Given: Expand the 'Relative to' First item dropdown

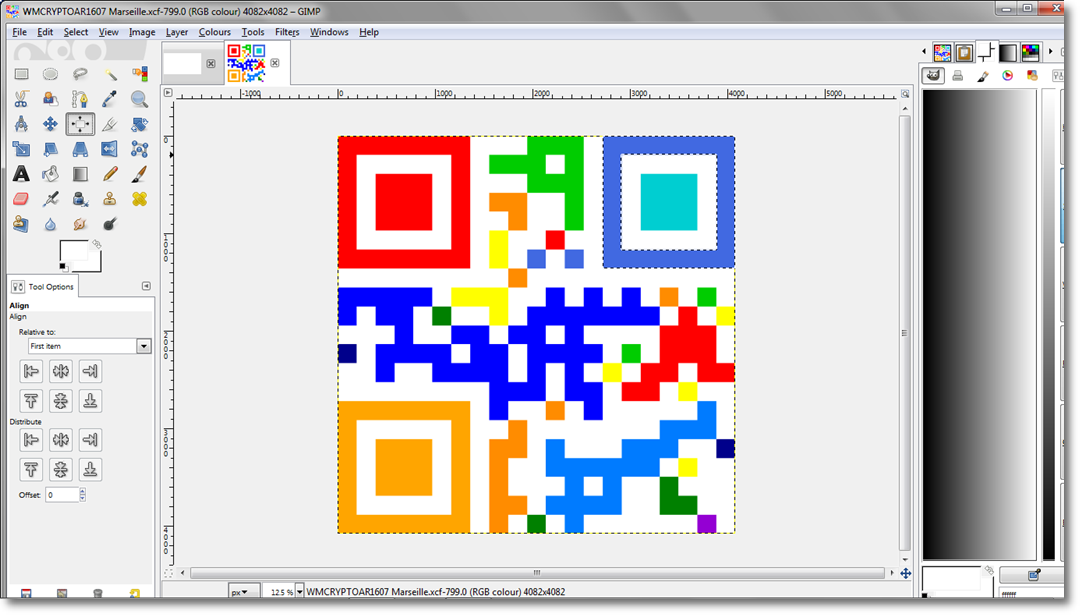Looking at the screenshot, I should click(x=90, y=346).
